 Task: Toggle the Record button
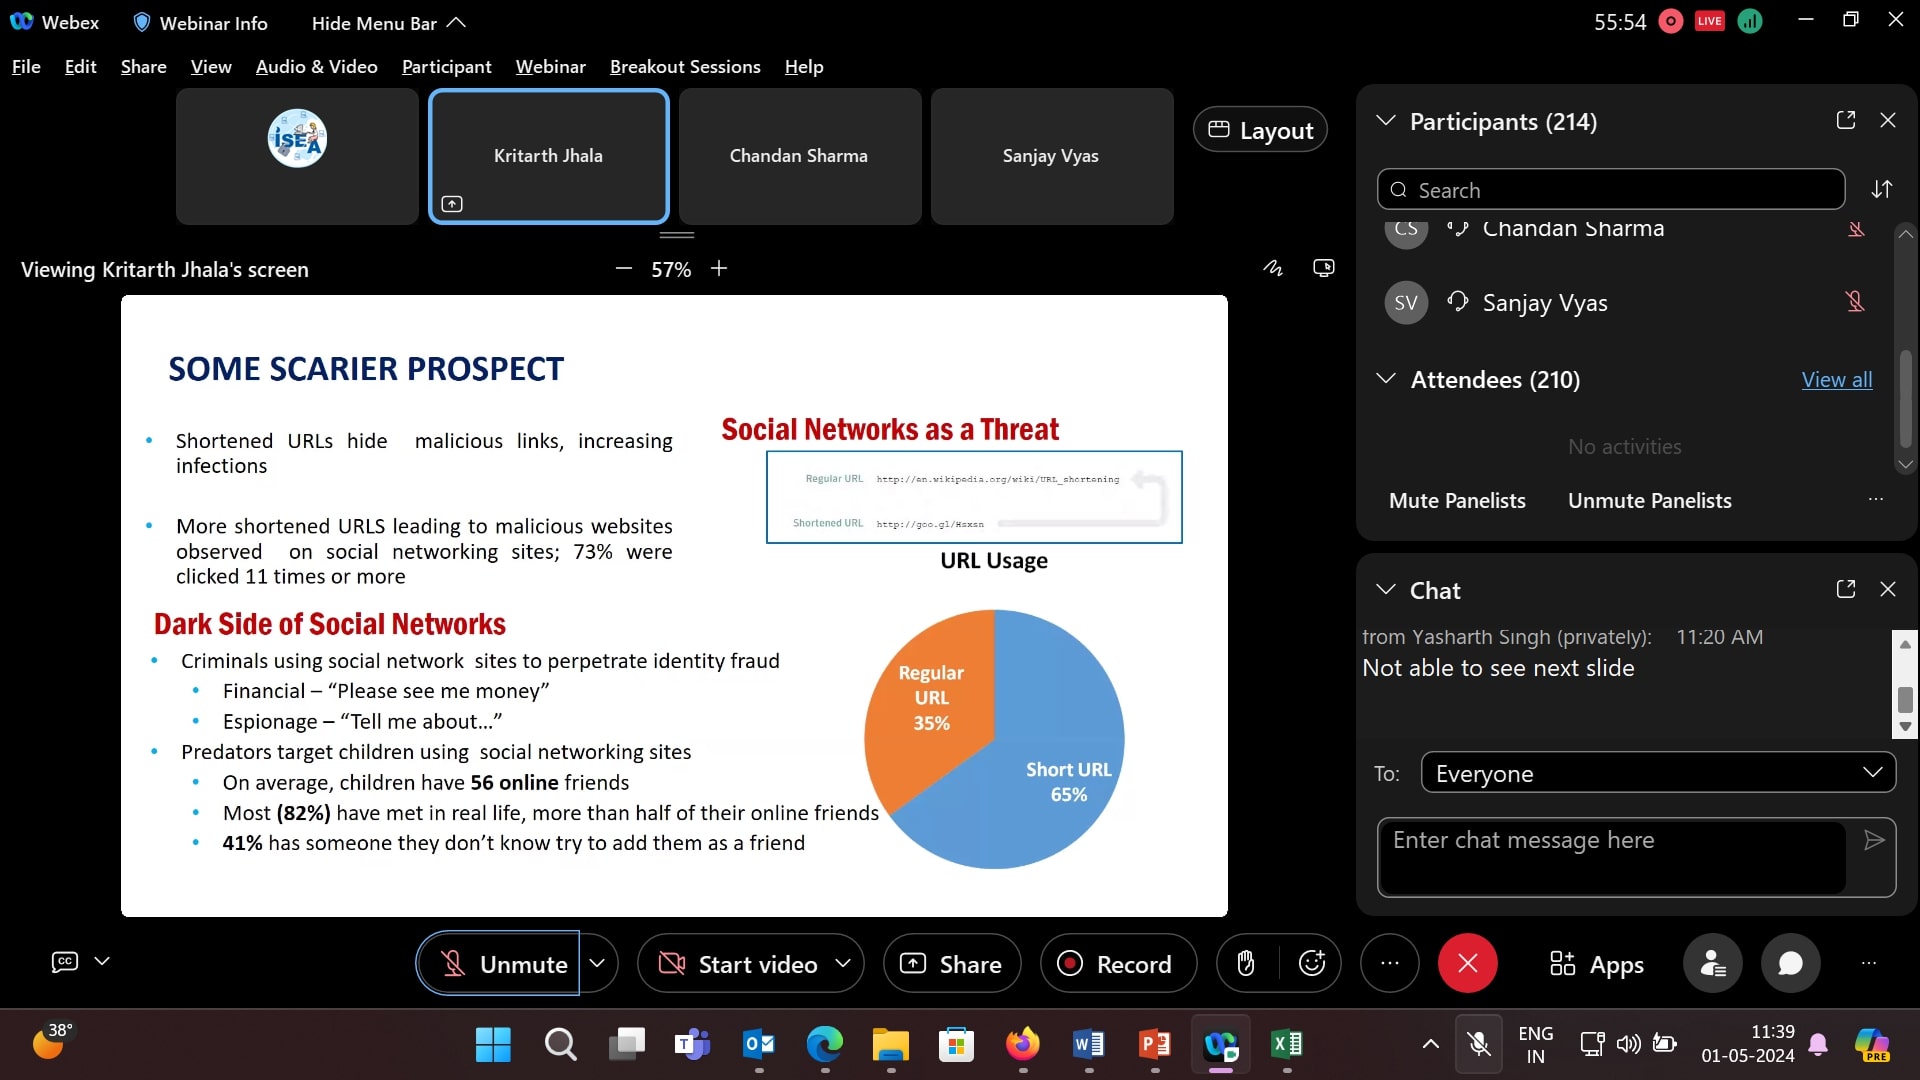tap(1117, 963)
